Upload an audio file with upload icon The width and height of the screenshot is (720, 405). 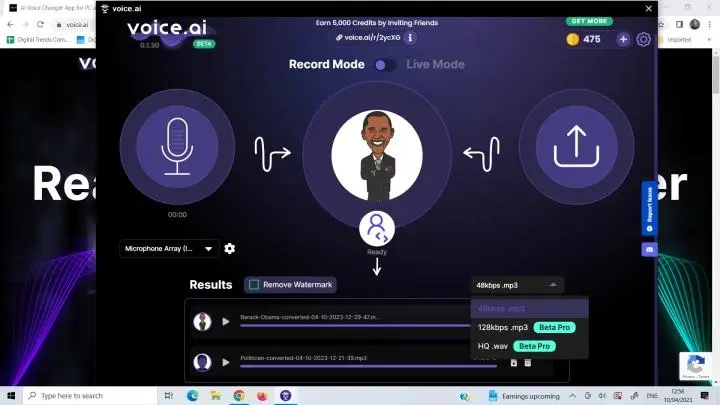tap(576, 146)
